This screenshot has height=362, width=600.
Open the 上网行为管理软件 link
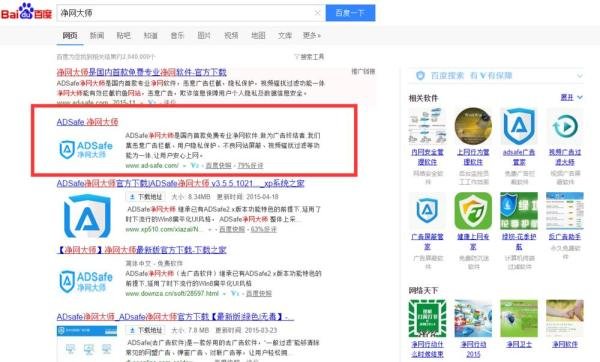tap(473, 157)
